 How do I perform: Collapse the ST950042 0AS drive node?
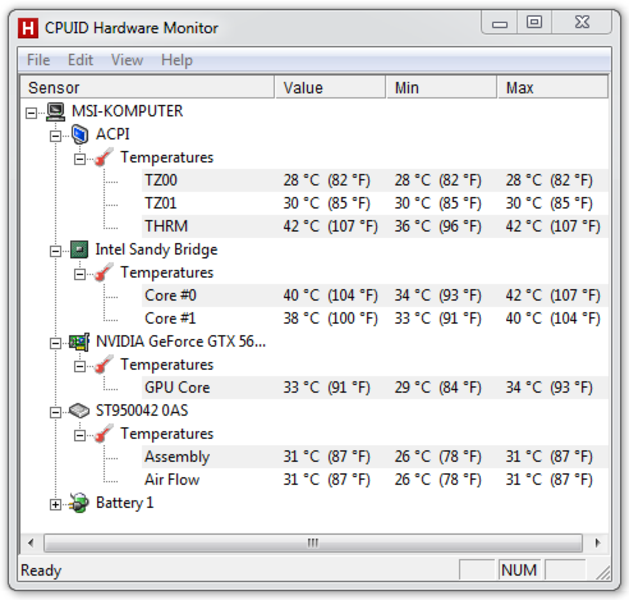point(55,413)
